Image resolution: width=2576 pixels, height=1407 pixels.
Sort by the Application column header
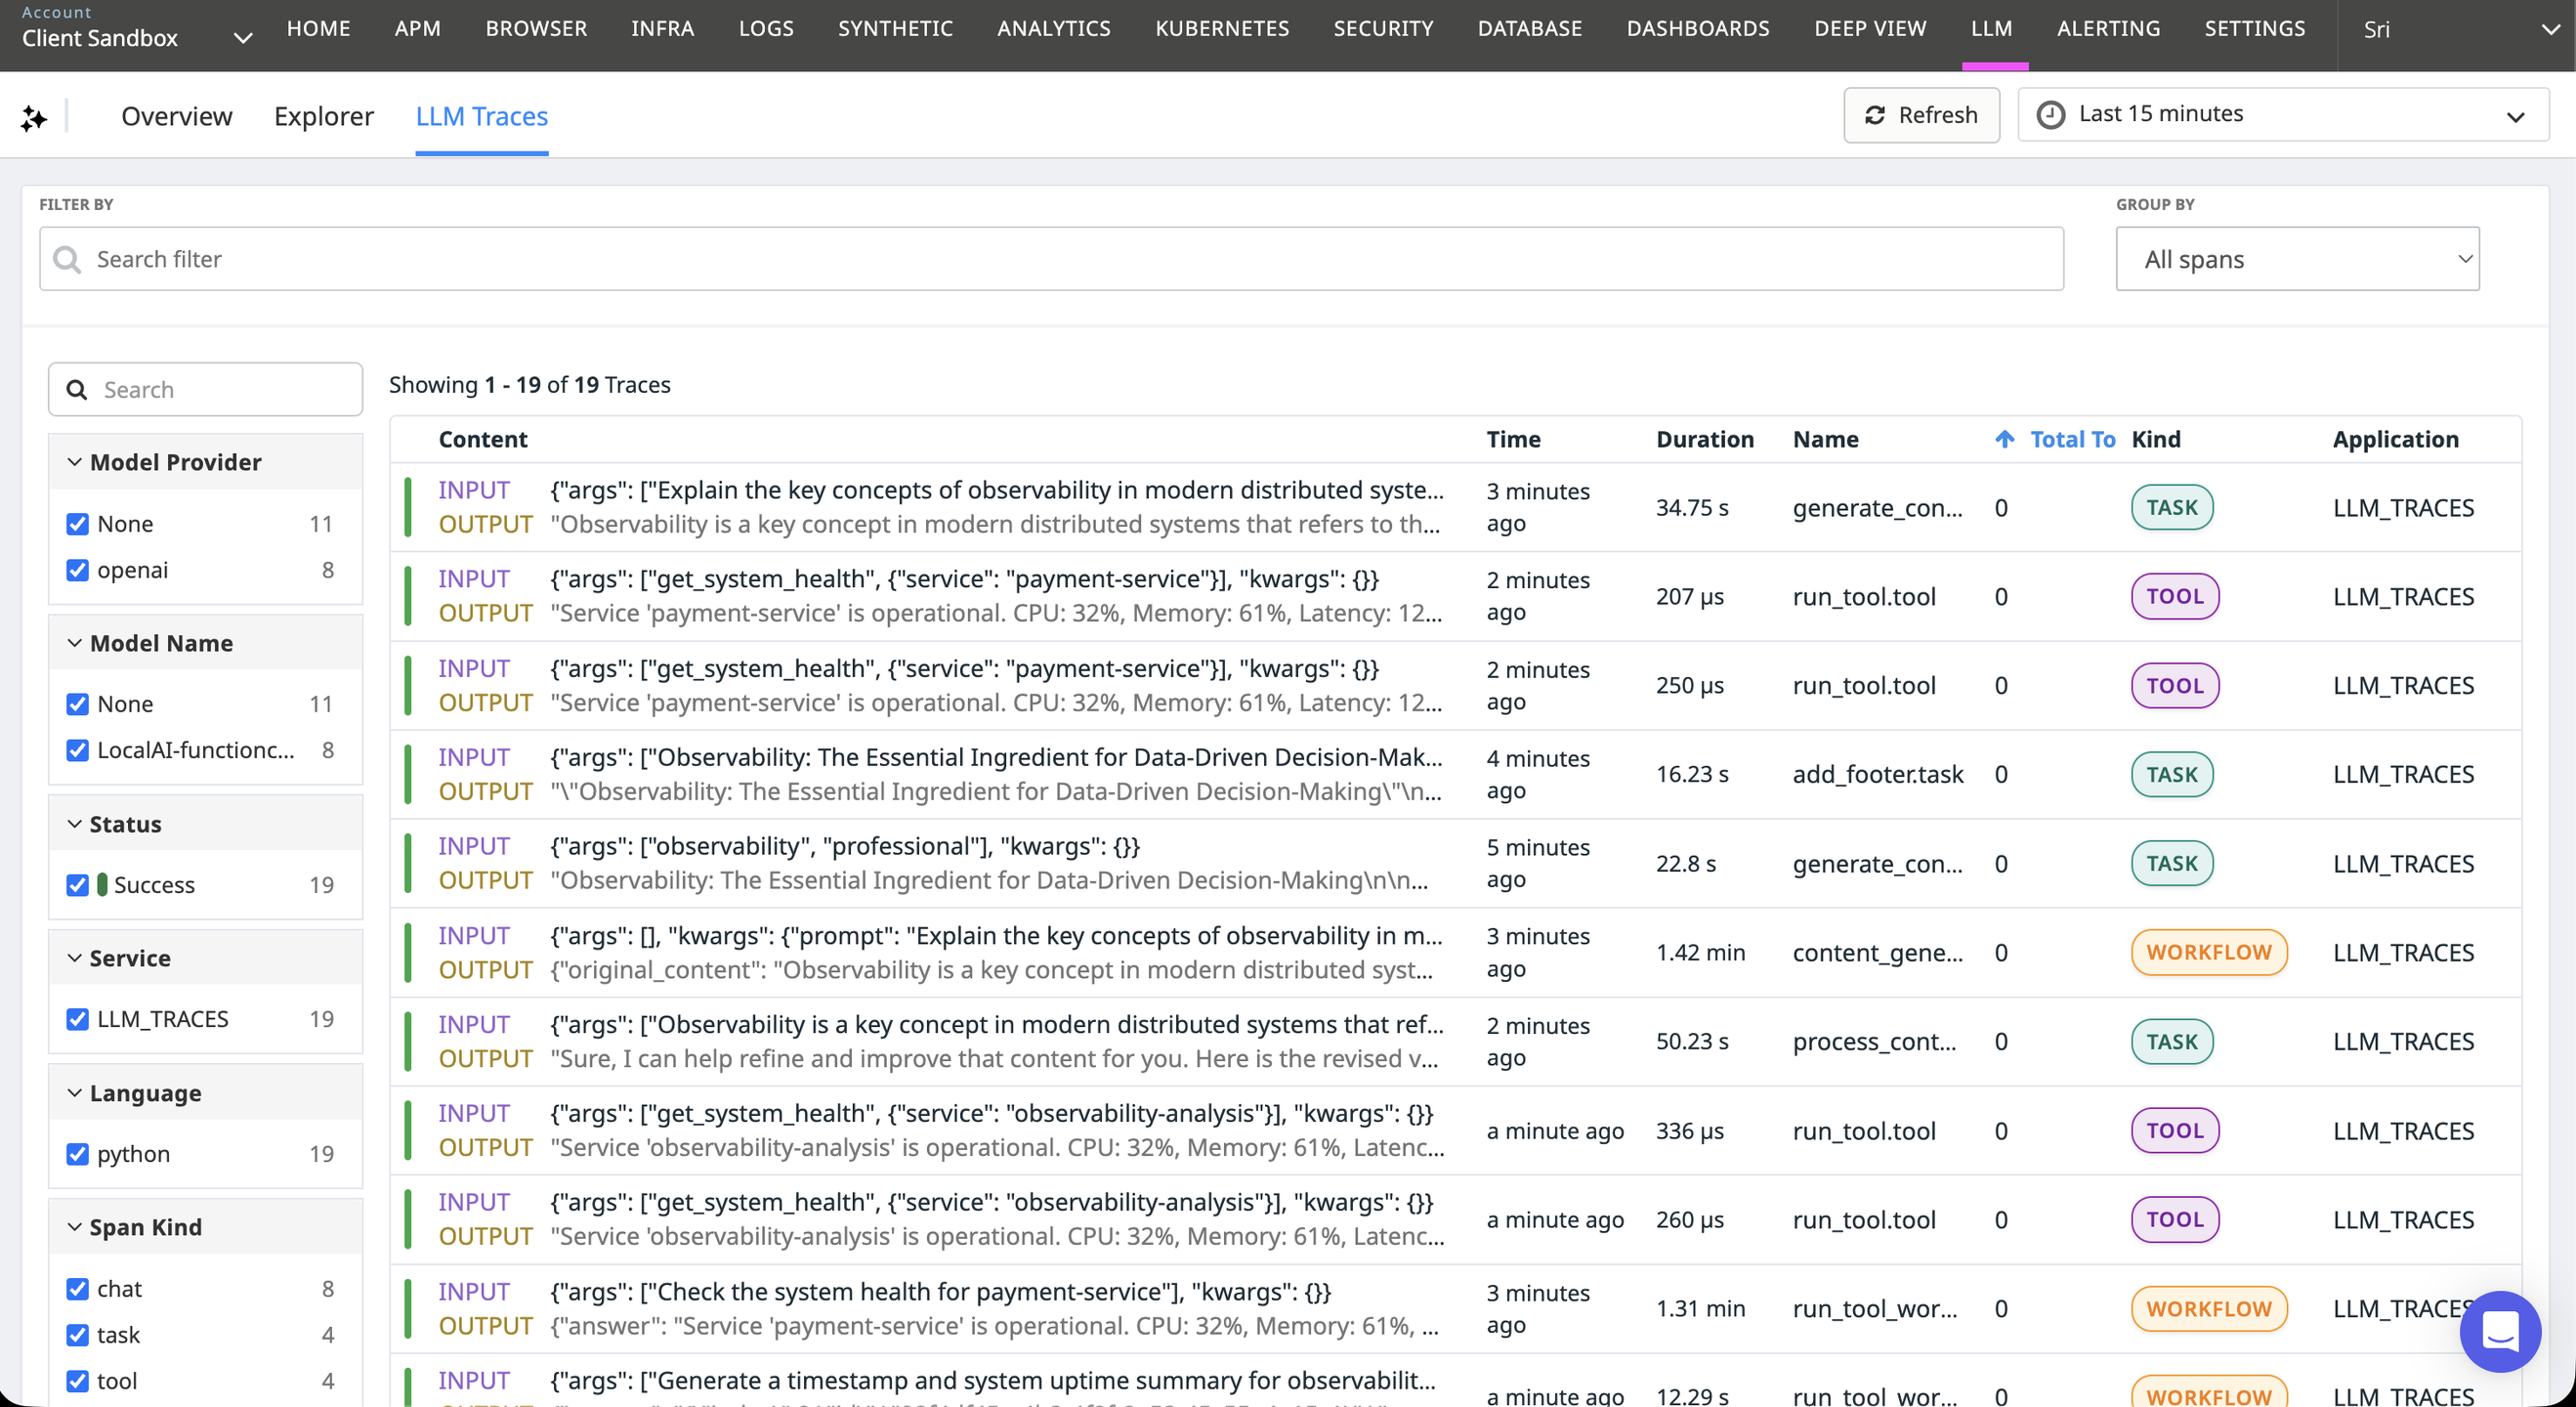pyautogui.click(x=2395, y=439)
